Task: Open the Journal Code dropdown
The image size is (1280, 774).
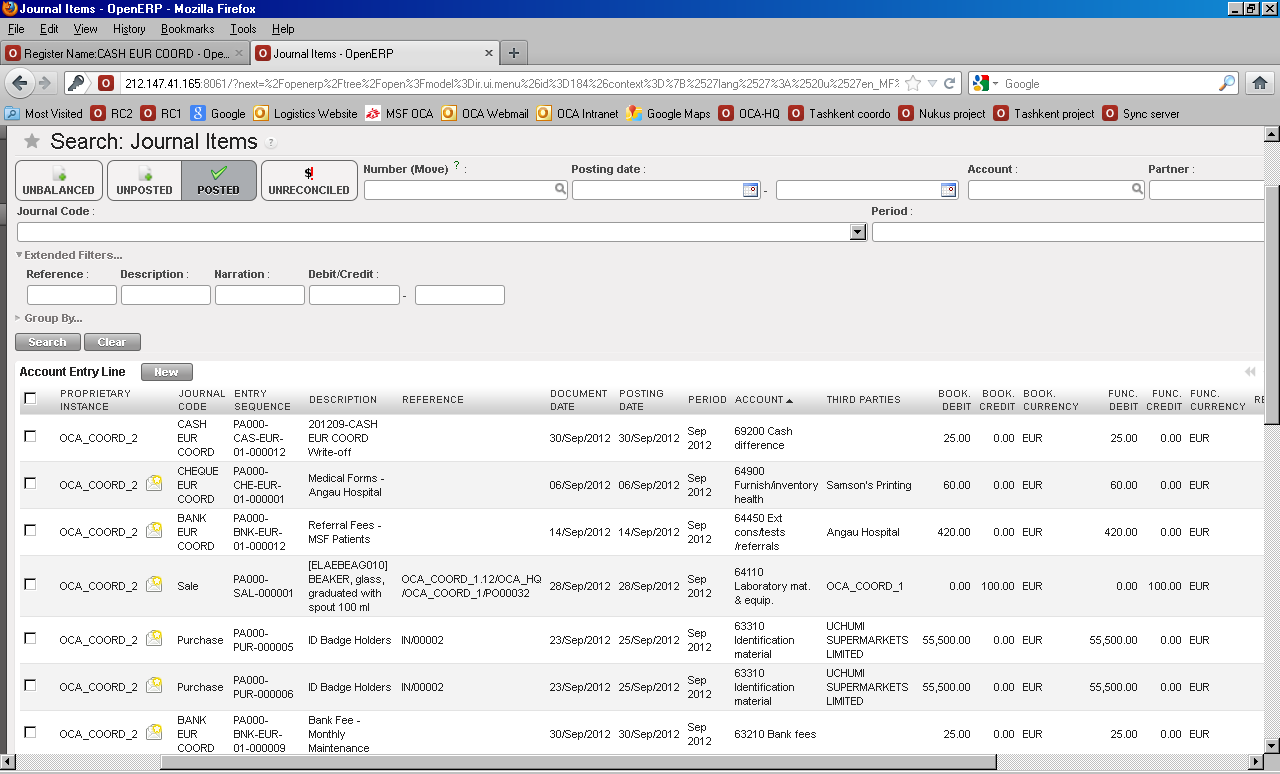Action: (x=857, y=232)
